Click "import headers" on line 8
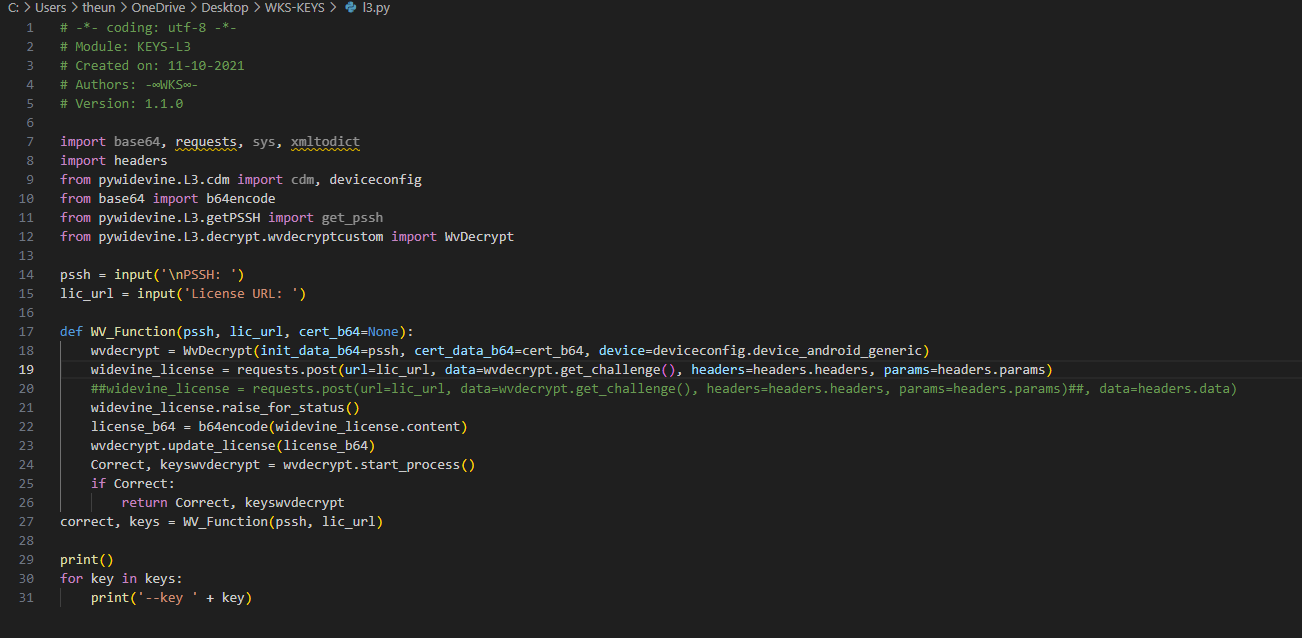This screenshot has width=1302, height=638. click(114, 160)
